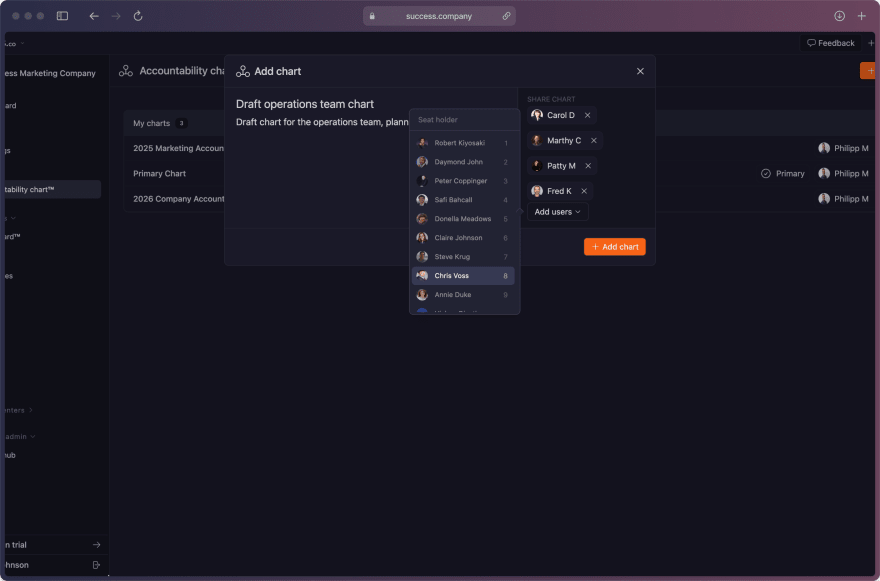
Task: Click the address bar URL success.company
Action: (x=439, y=16)
